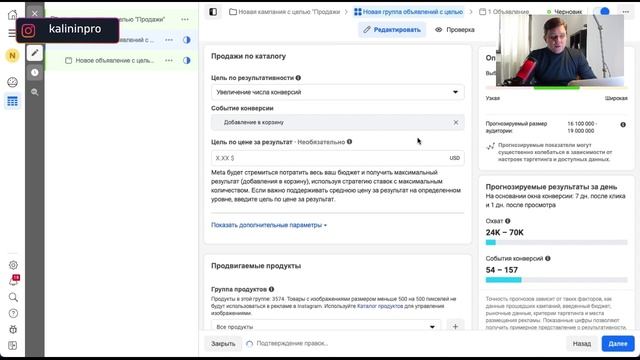The height and width of the screenshot is (360, 640).
Task: Expand Показать дополнительные параметры
Action: (x=269, y=225)
